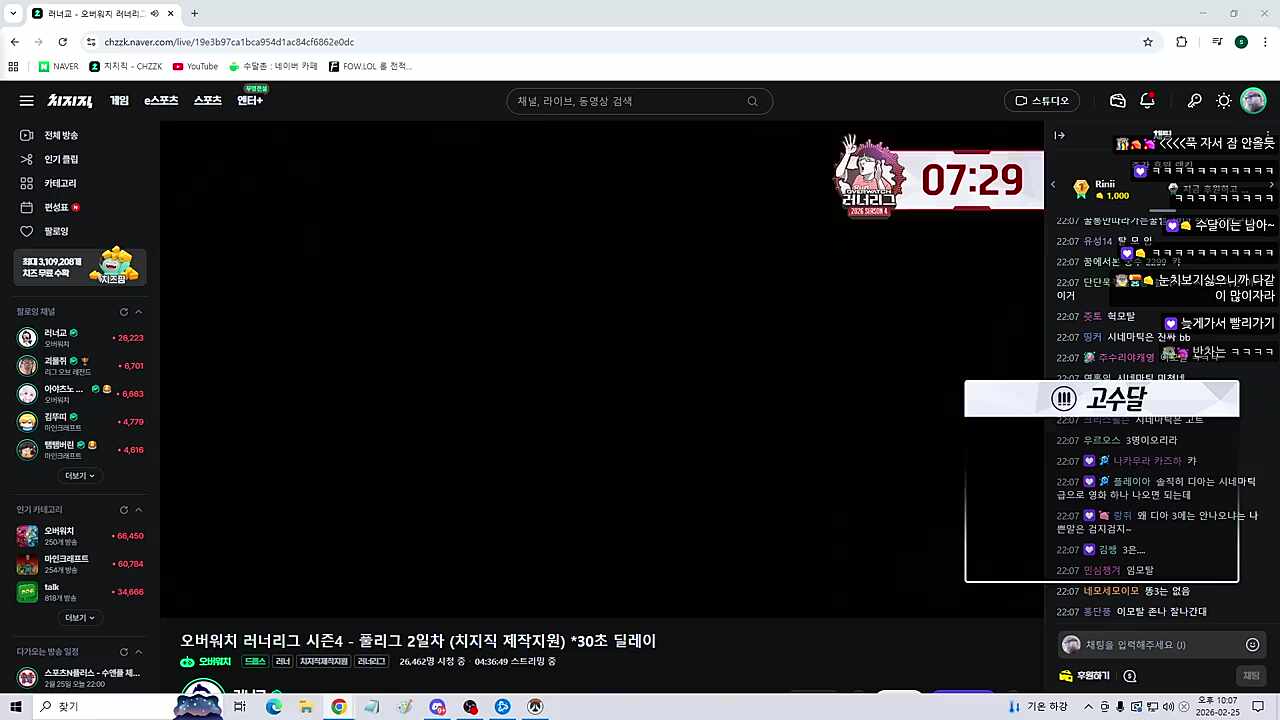Click the search magnifier in search bar

pyautogui.click(x=753, y=101)
